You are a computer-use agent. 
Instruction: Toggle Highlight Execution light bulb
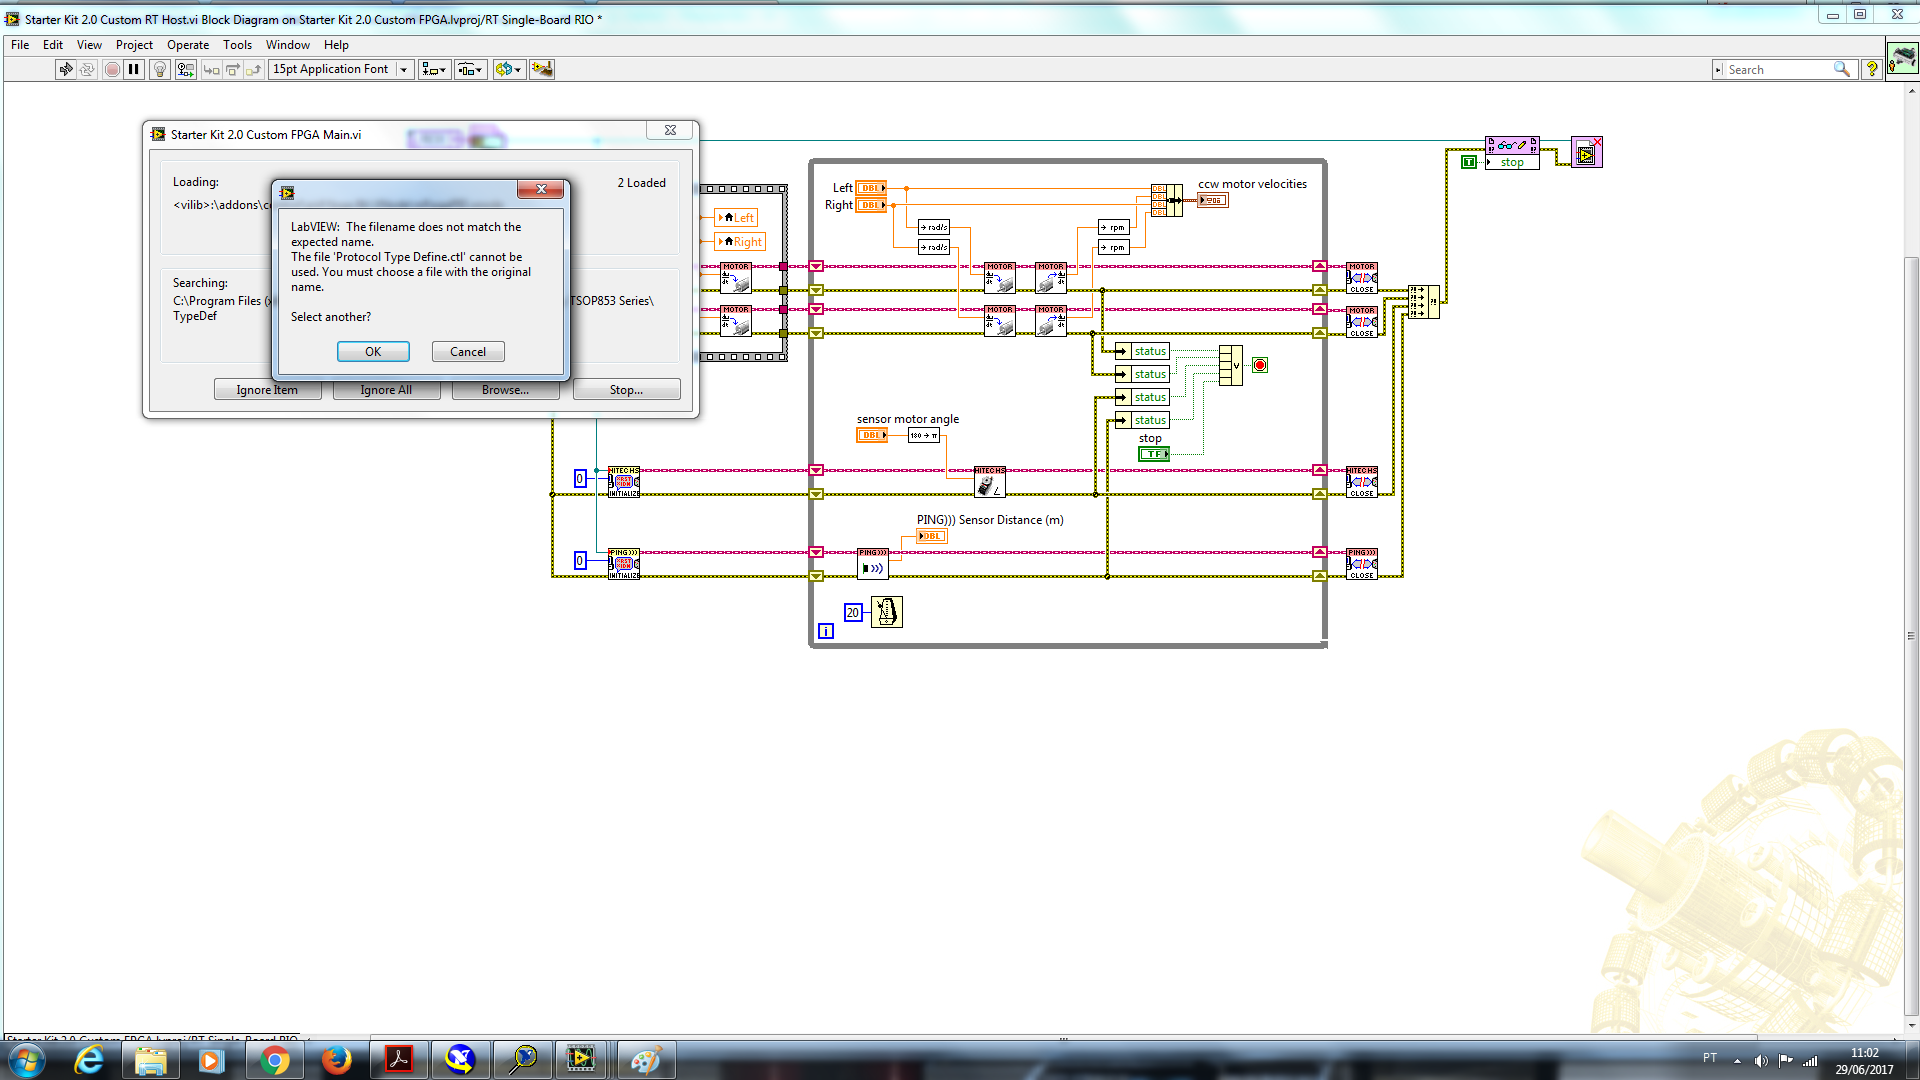(160, 69)
